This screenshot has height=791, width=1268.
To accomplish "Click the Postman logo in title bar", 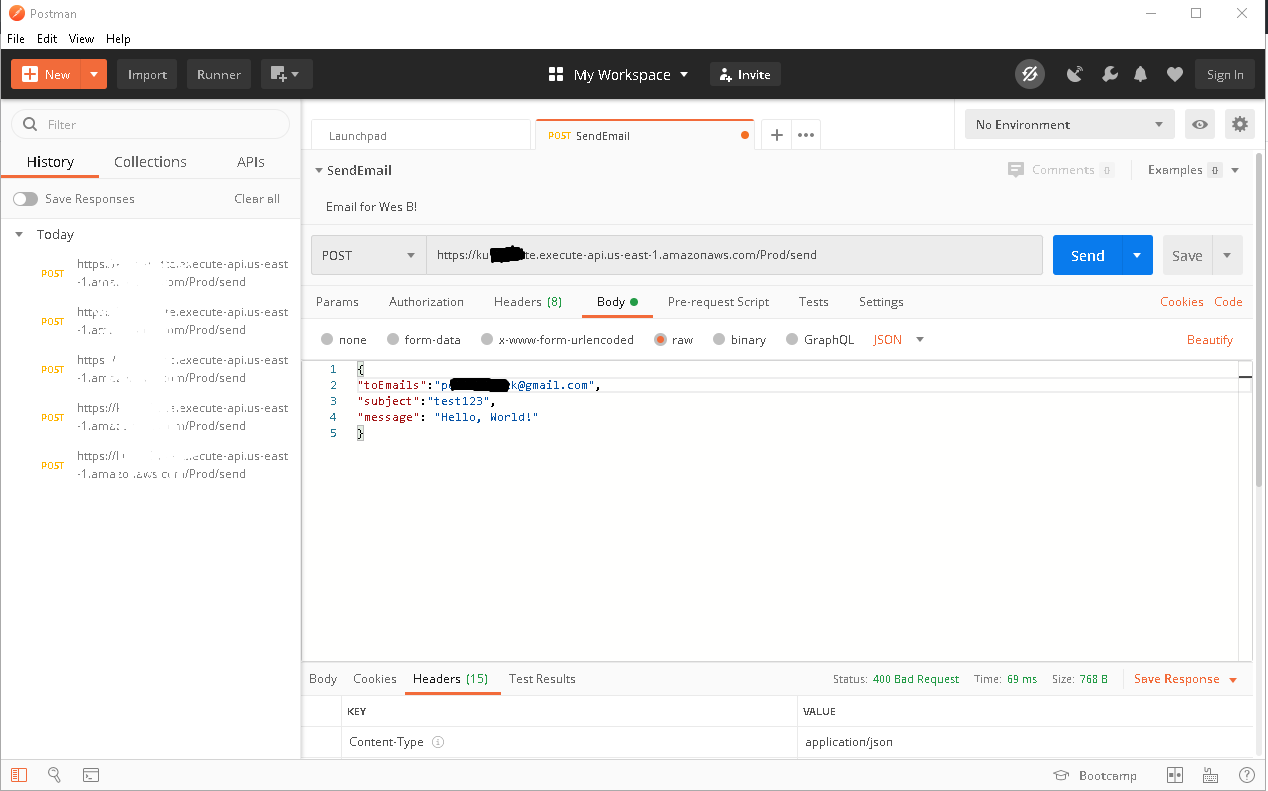I will coord(15,14).
